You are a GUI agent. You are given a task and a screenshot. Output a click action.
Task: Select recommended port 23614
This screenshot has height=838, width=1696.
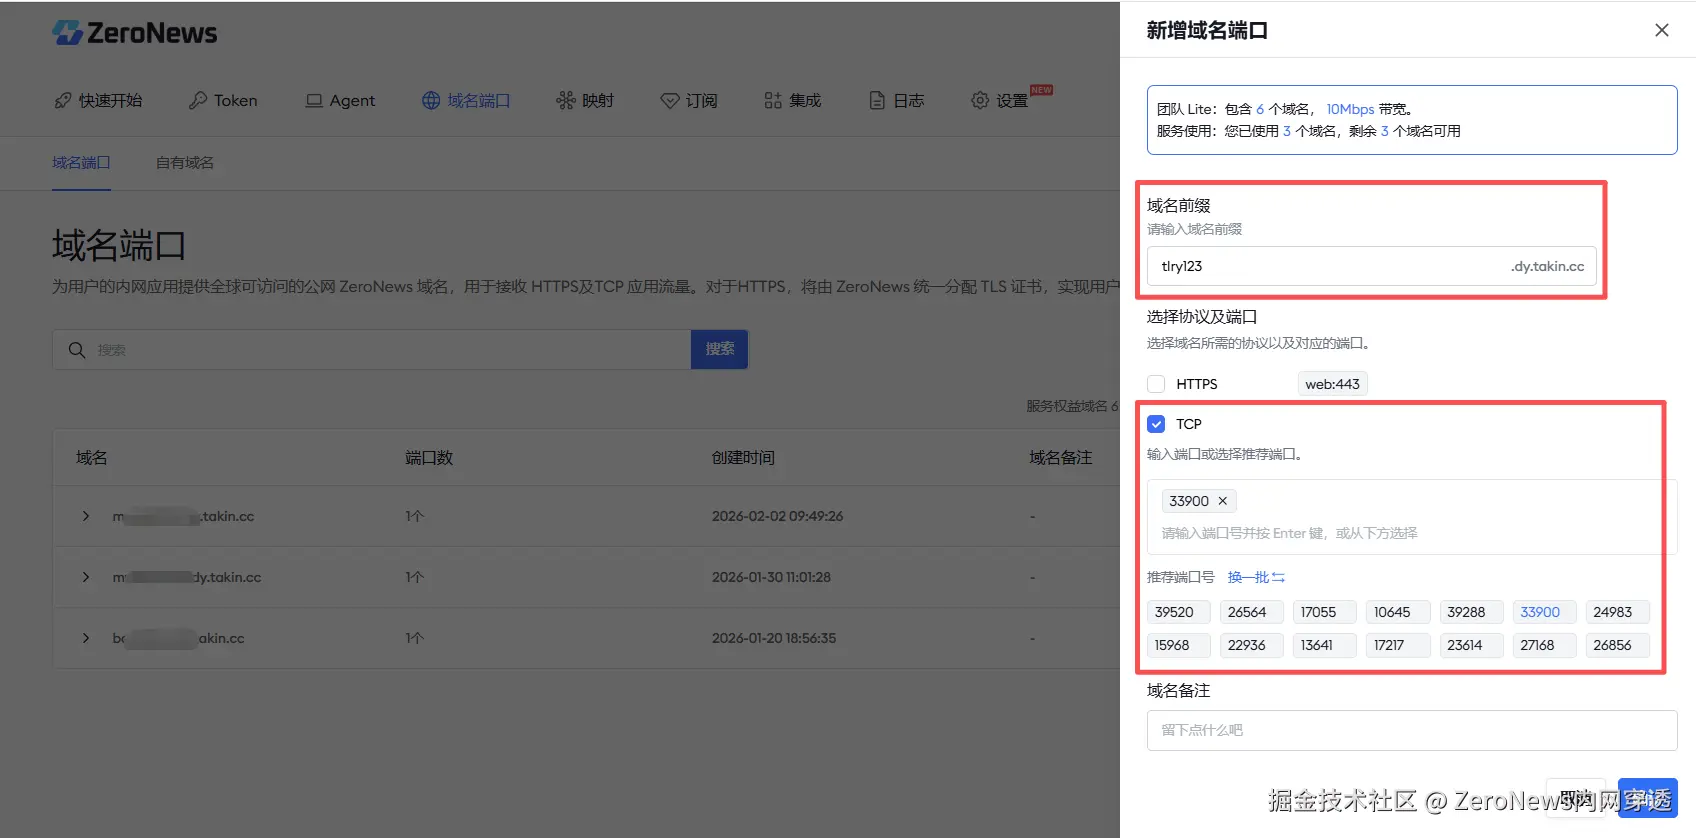click(x=1471, y=645)
